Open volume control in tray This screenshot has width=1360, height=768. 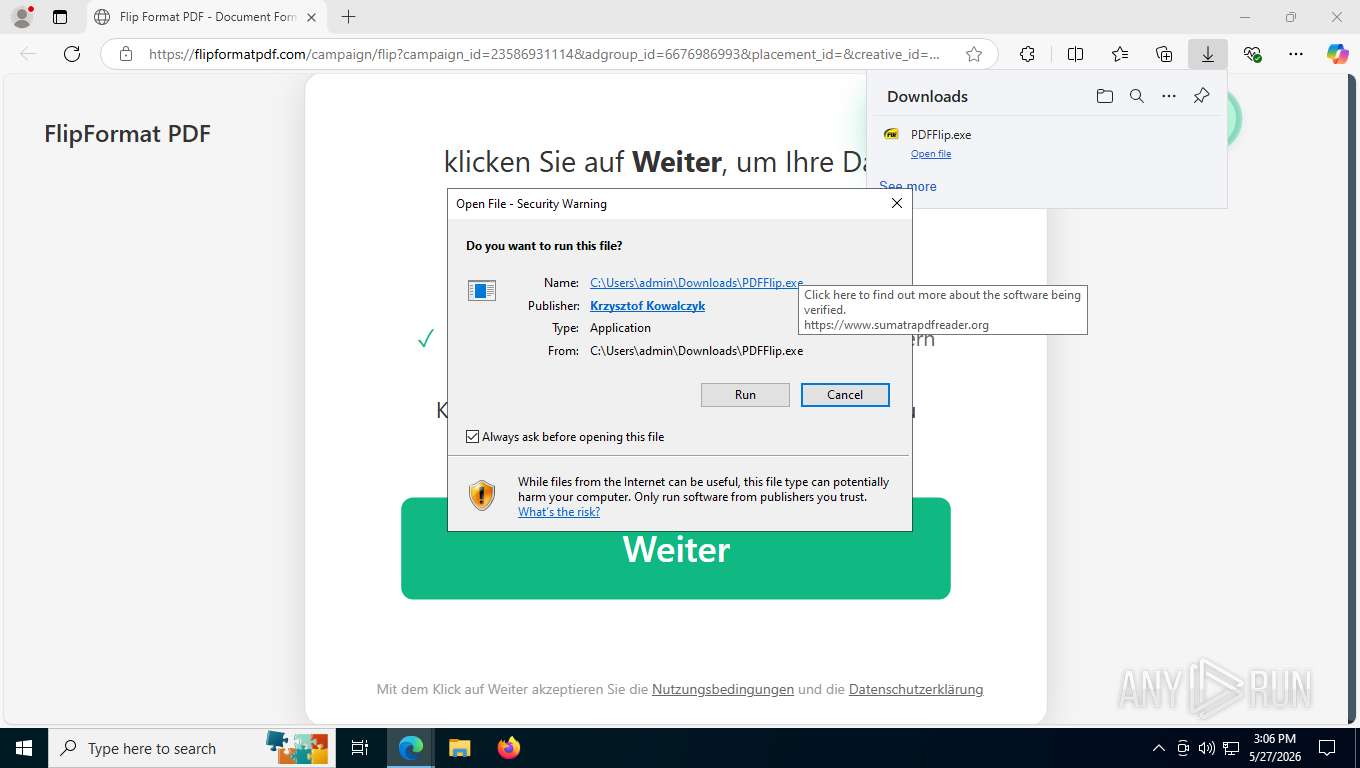1207,748
